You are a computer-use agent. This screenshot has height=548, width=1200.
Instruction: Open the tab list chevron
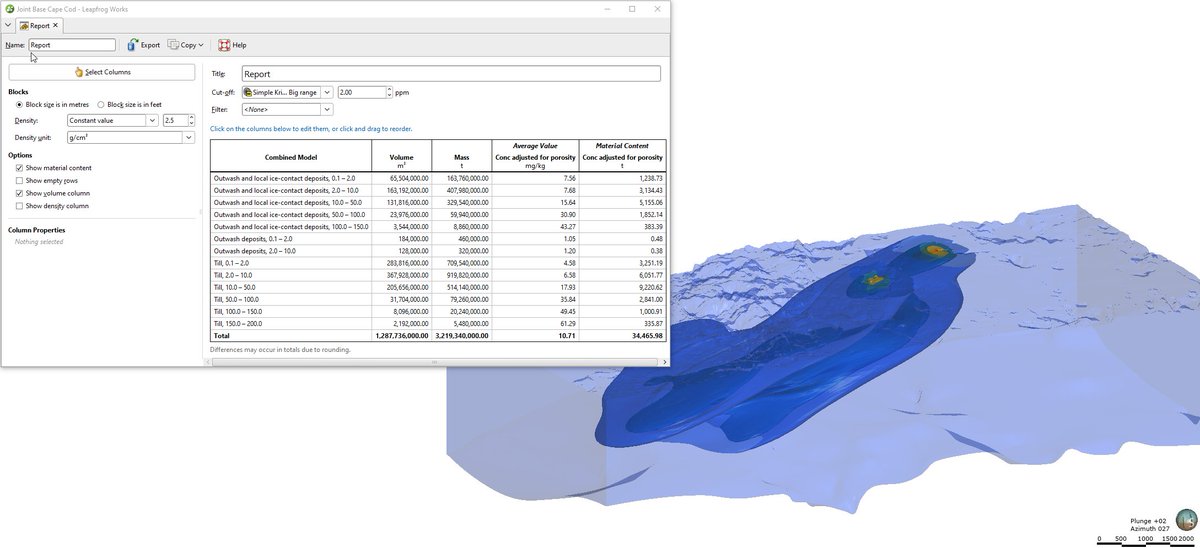[x=8, y=25]
